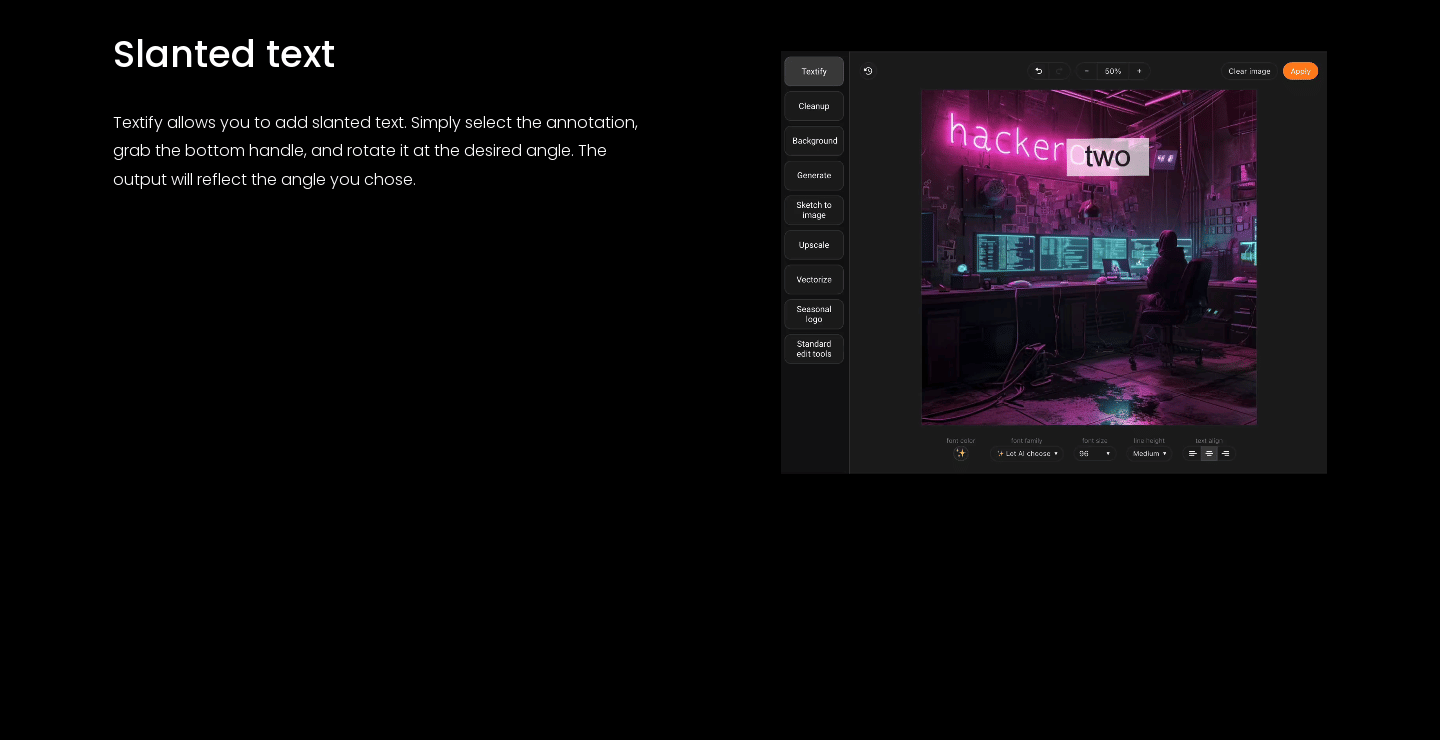Zoom out with the minus icon
The width and height of the screenshot is (1442, 740).
click(1087, 71)
